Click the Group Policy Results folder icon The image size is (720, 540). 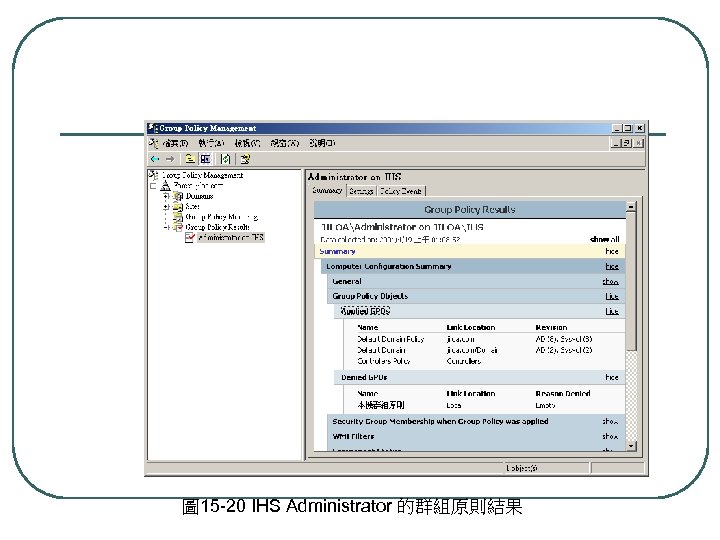coord(178,227)
